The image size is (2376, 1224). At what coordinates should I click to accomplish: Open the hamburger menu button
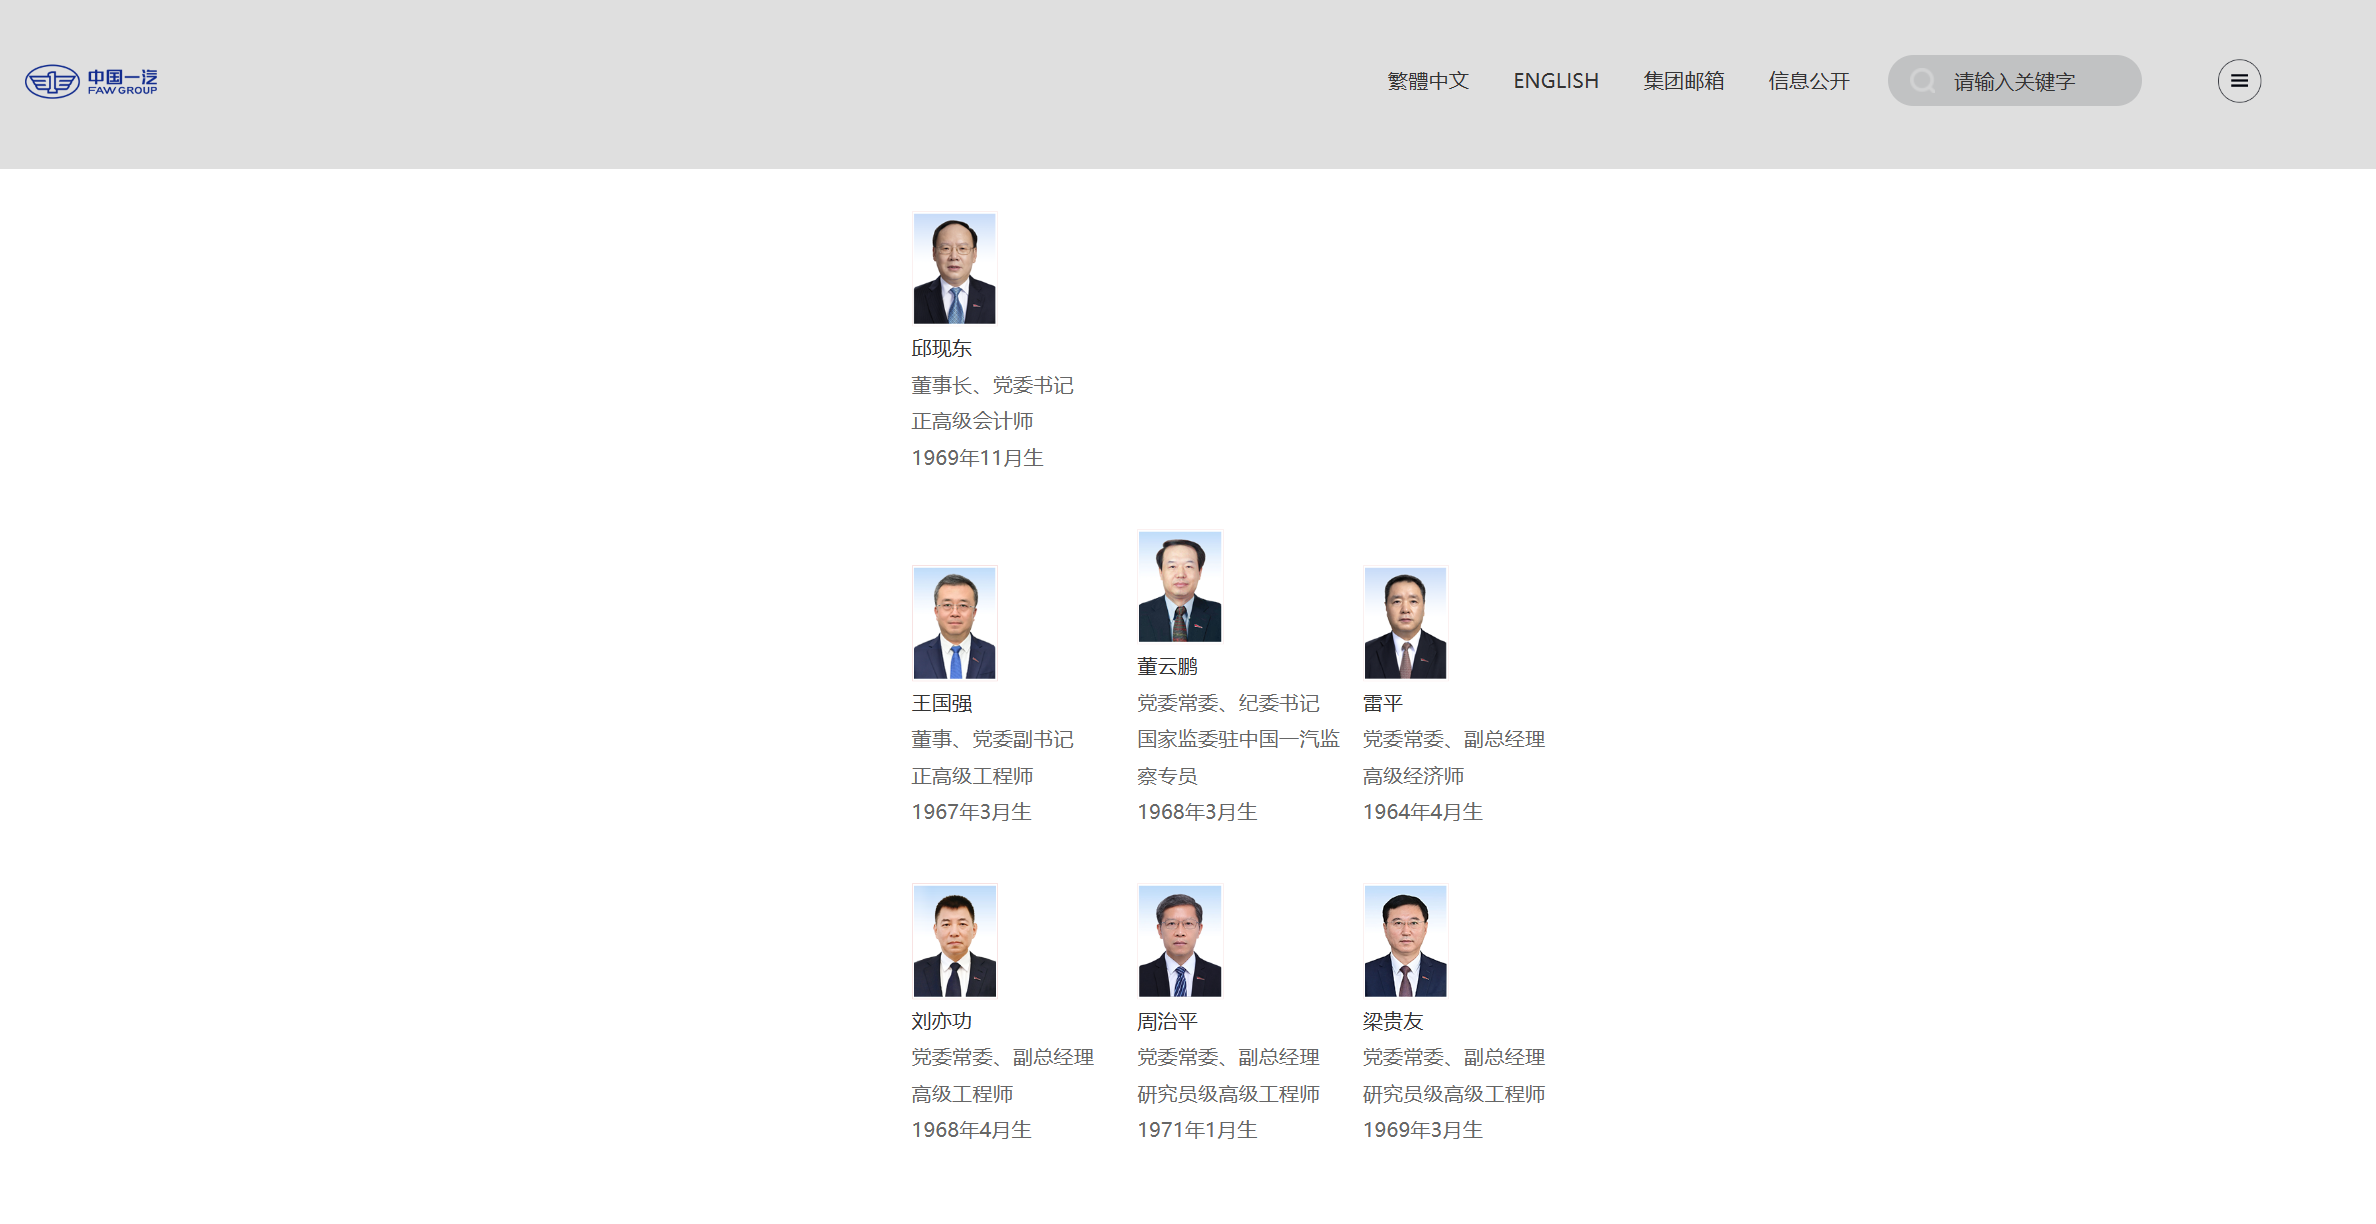(x=2238, y=81)
